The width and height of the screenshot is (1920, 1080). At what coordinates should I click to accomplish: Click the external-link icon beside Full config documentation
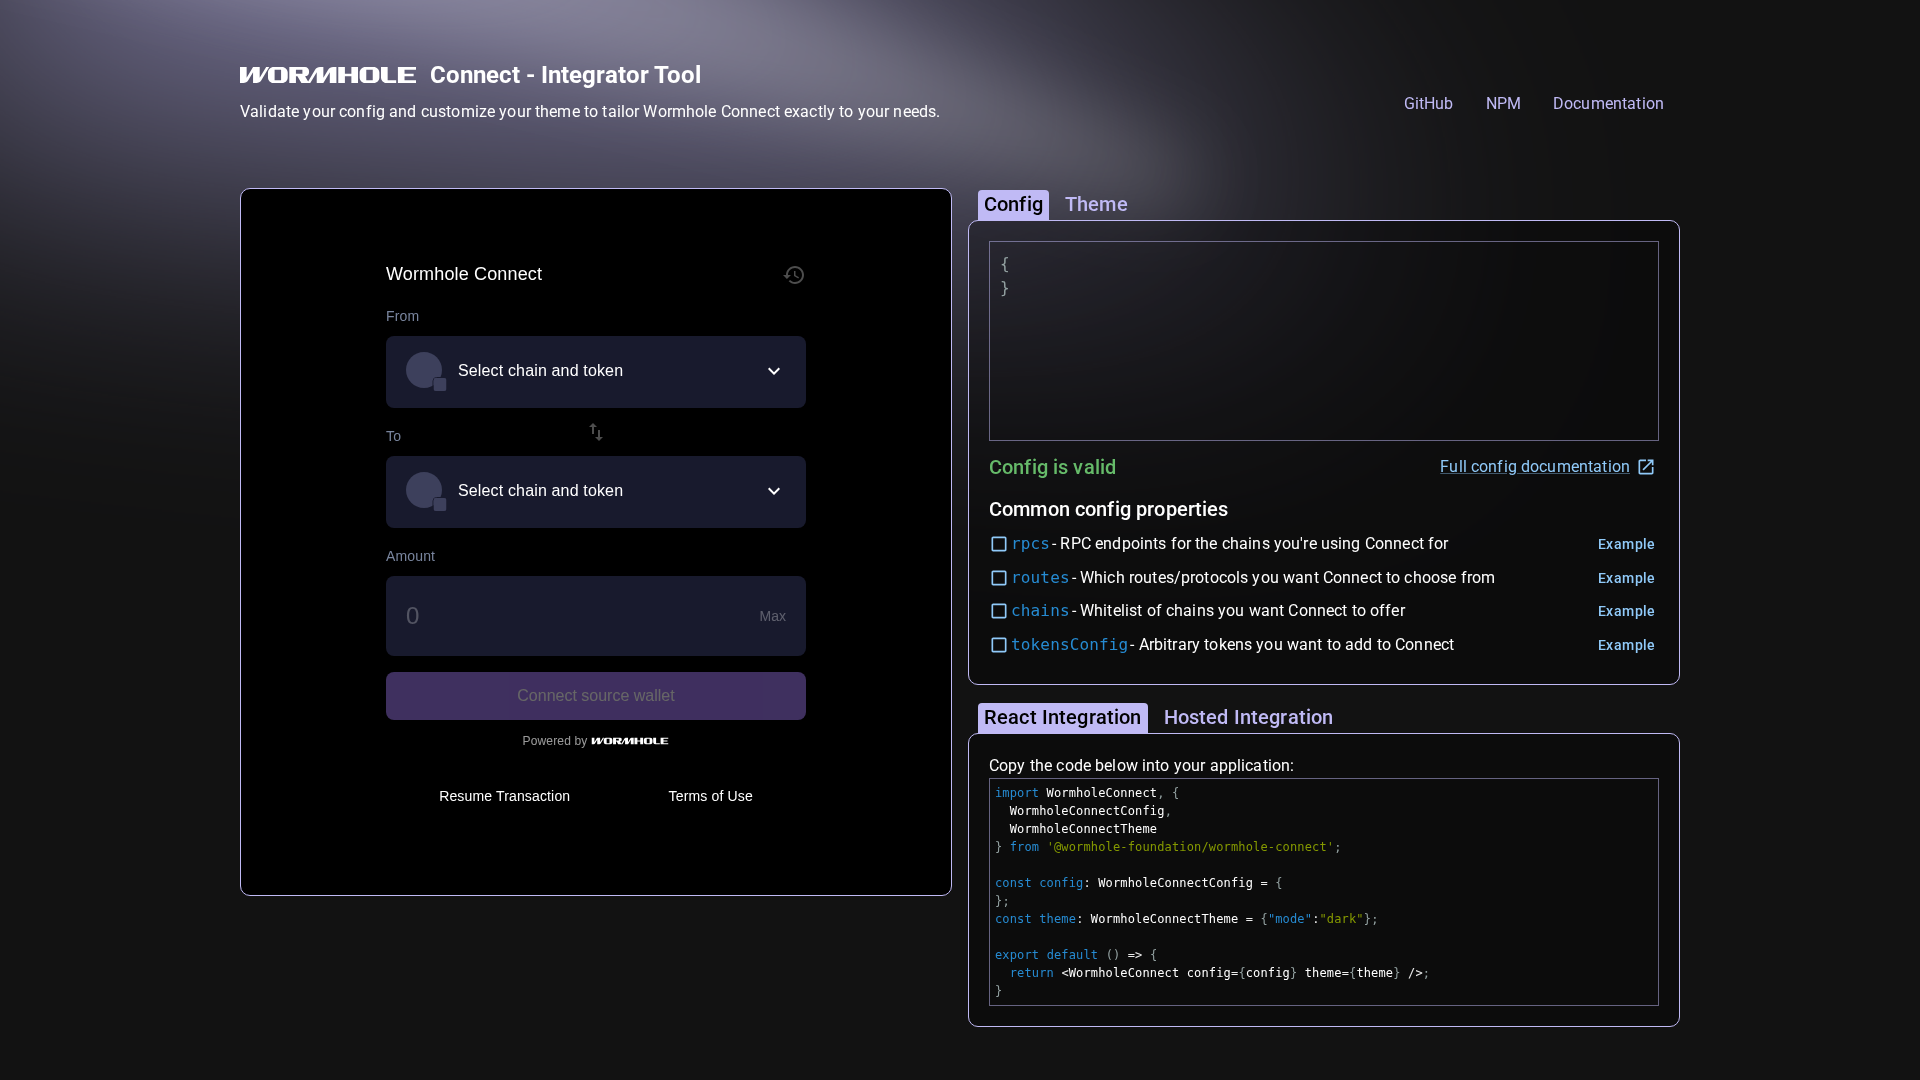click(1646, 467)
